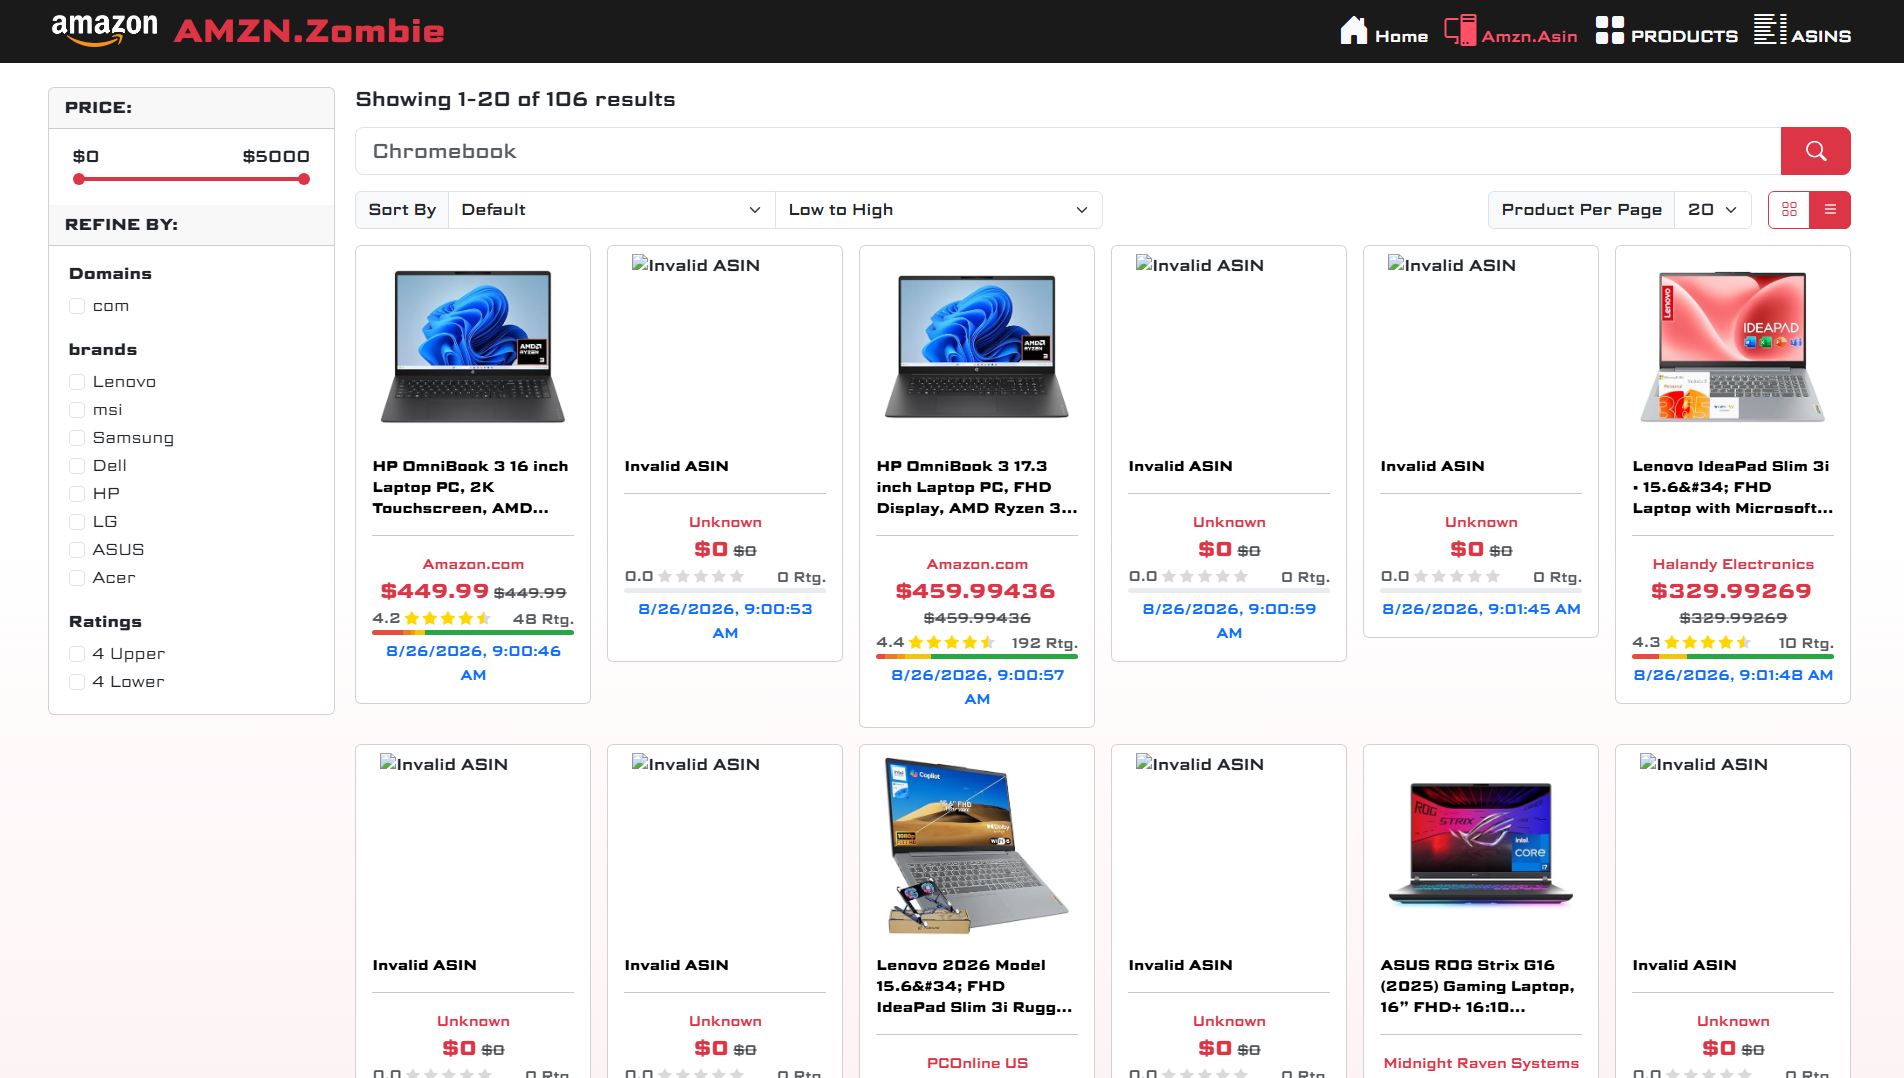Click the Halandy Electronics seller name
Image resolution: width=1904 pixels, height=1078 pixels.
click(1733, 564)
